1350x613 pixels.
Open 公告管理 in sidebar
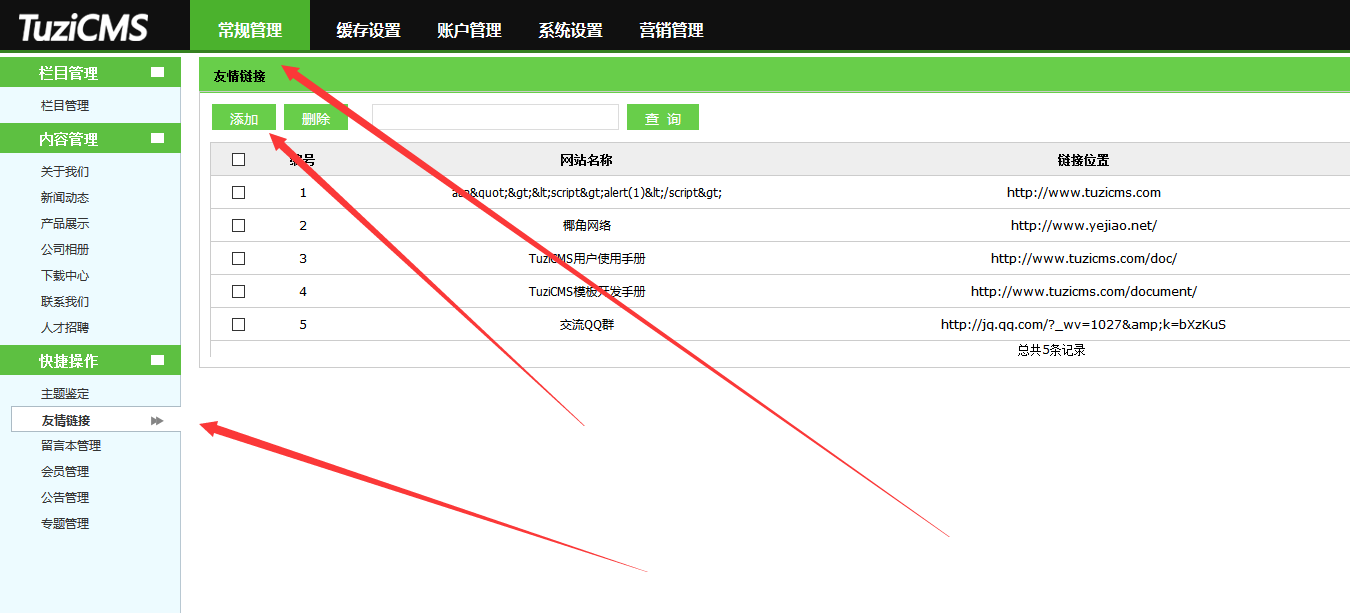[65, 497]
